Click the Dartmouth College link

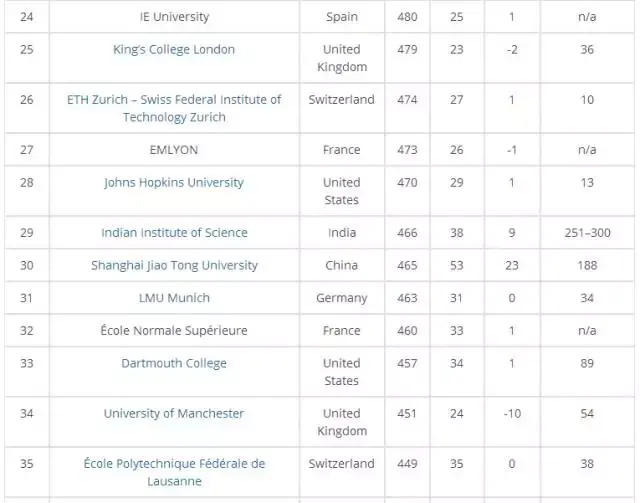(x=174, y=364)
